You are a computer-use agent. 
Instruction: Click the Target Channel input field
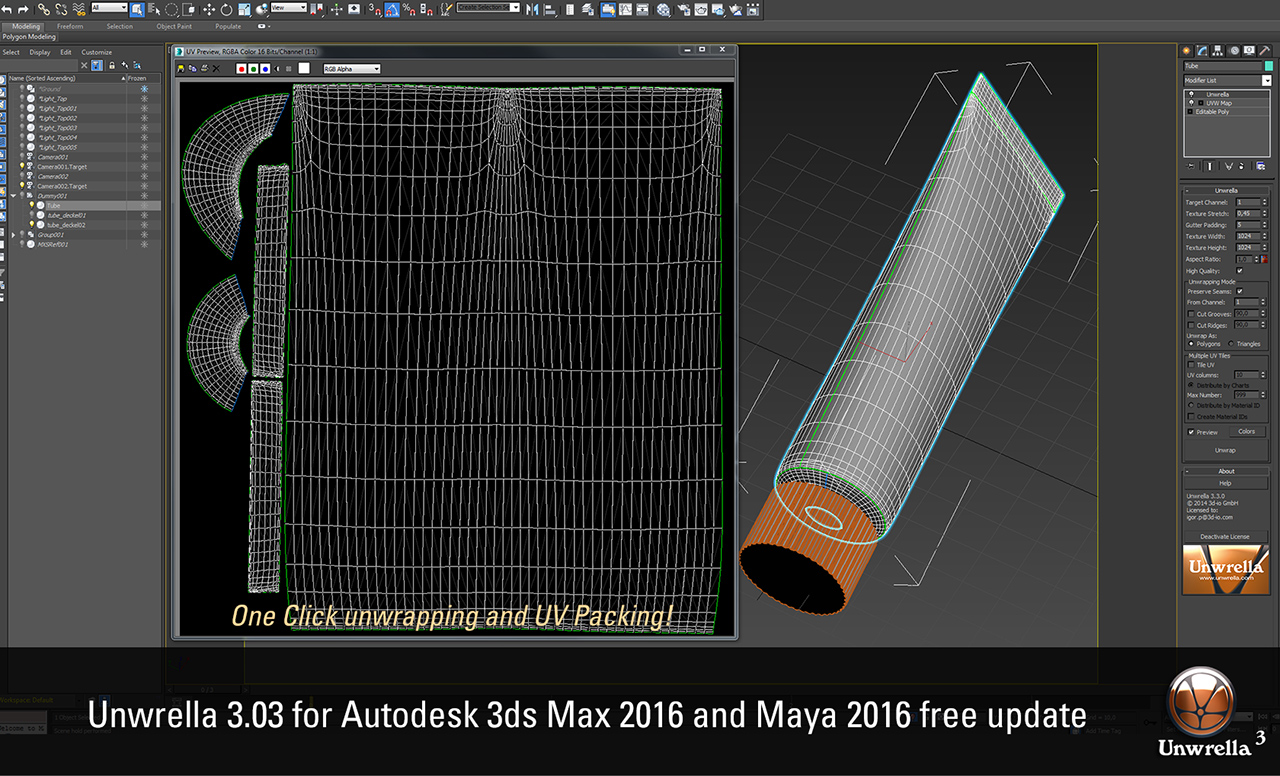(x=1248, y=202)
